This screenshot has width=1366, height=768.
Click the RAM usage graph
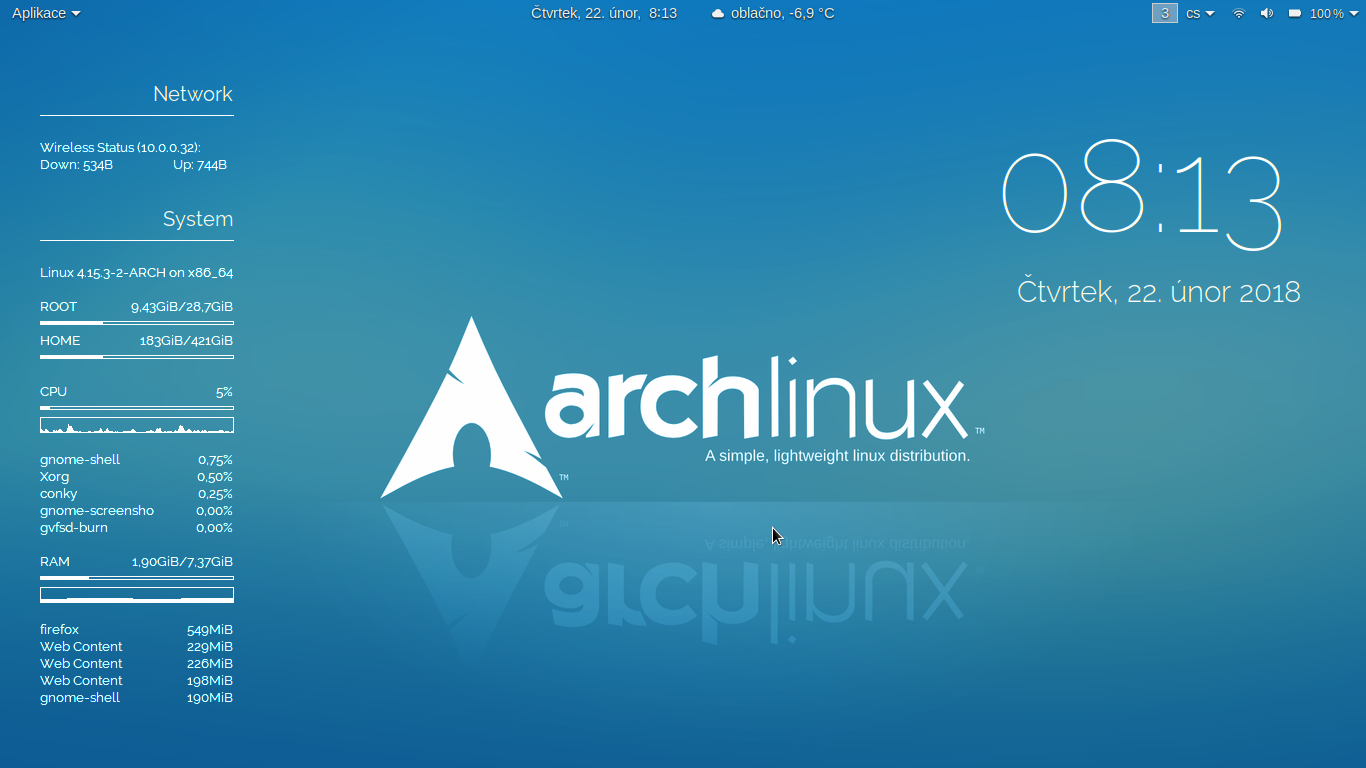tap(137, 595)
